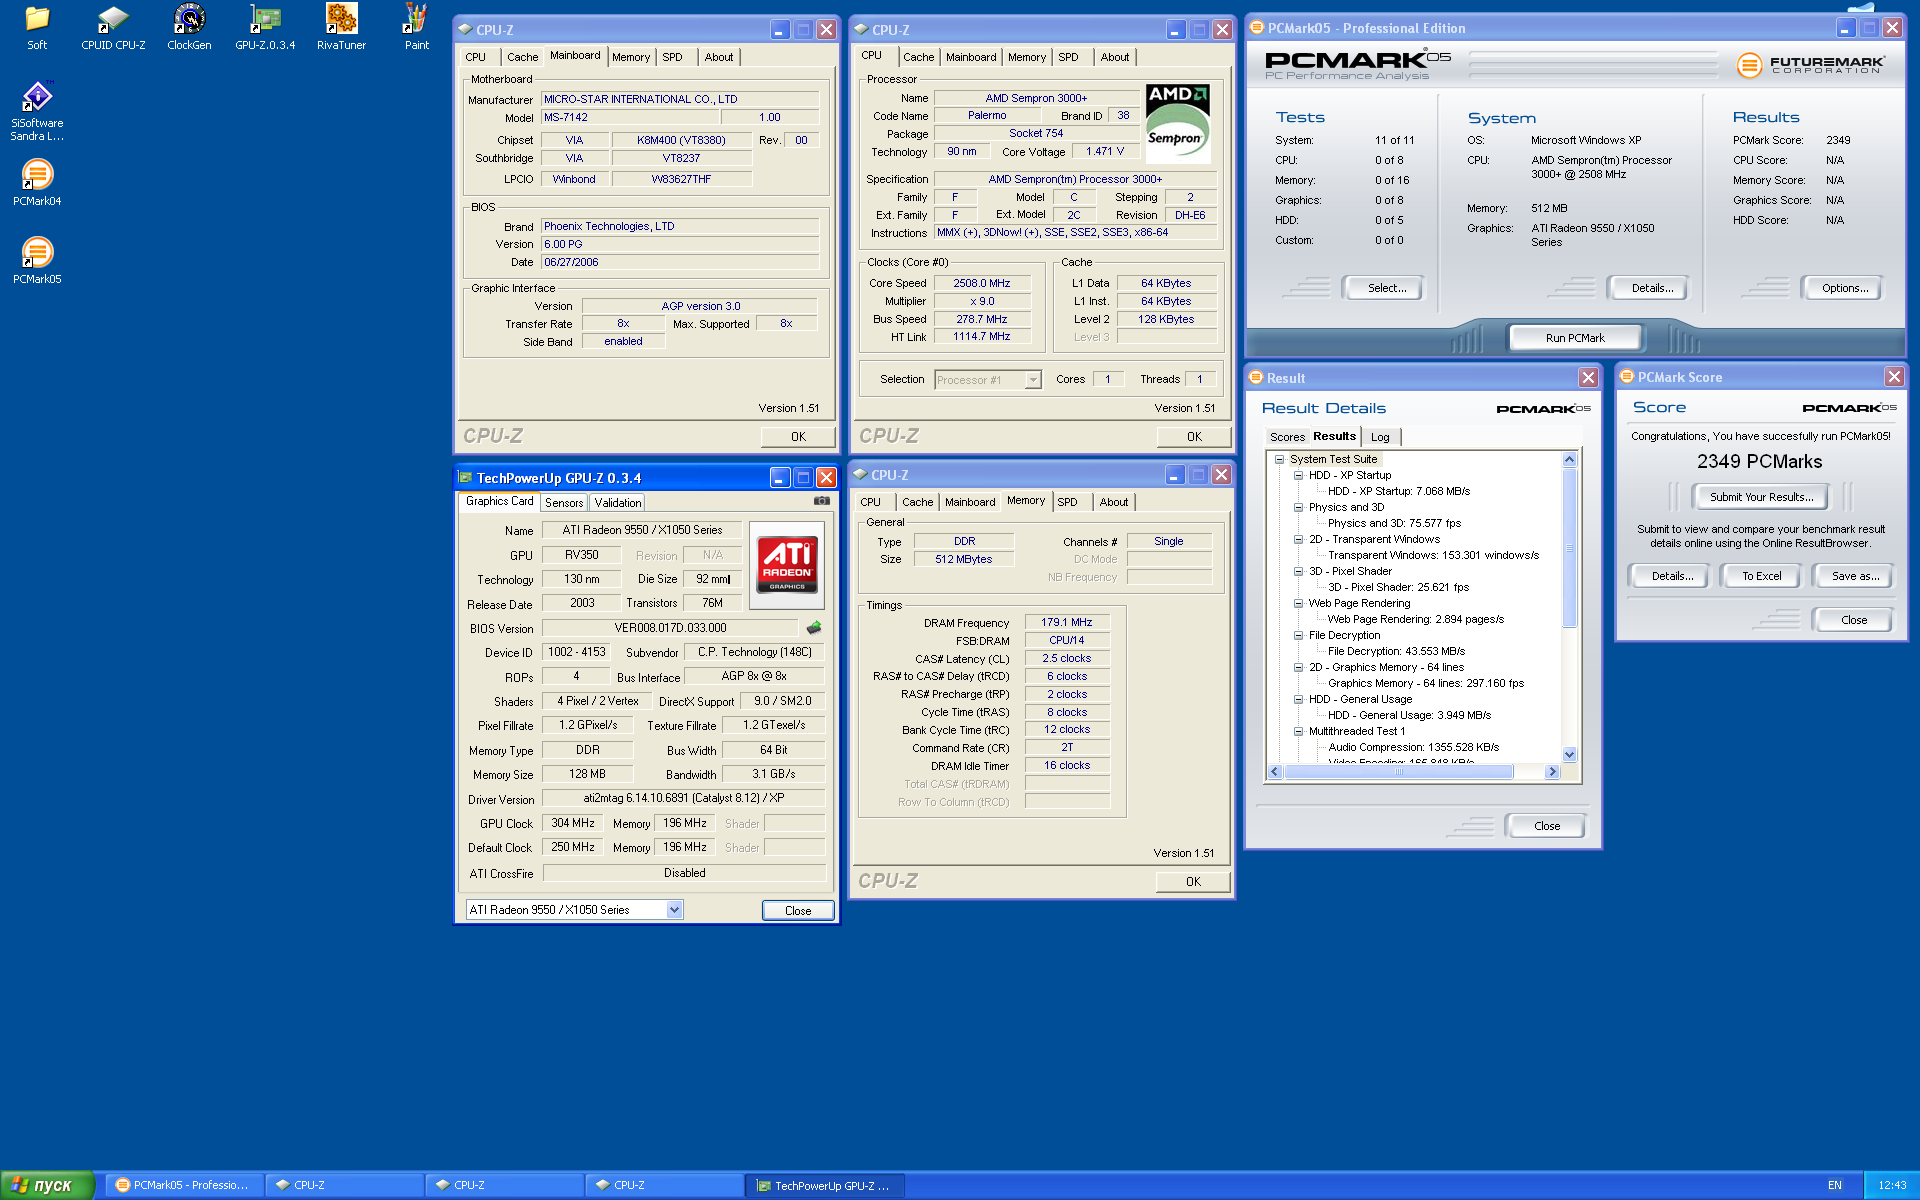Switch to Sensors tab in GPU-Z
The width and height of the screenshot is (1920, 1200).
pos(564,503)
